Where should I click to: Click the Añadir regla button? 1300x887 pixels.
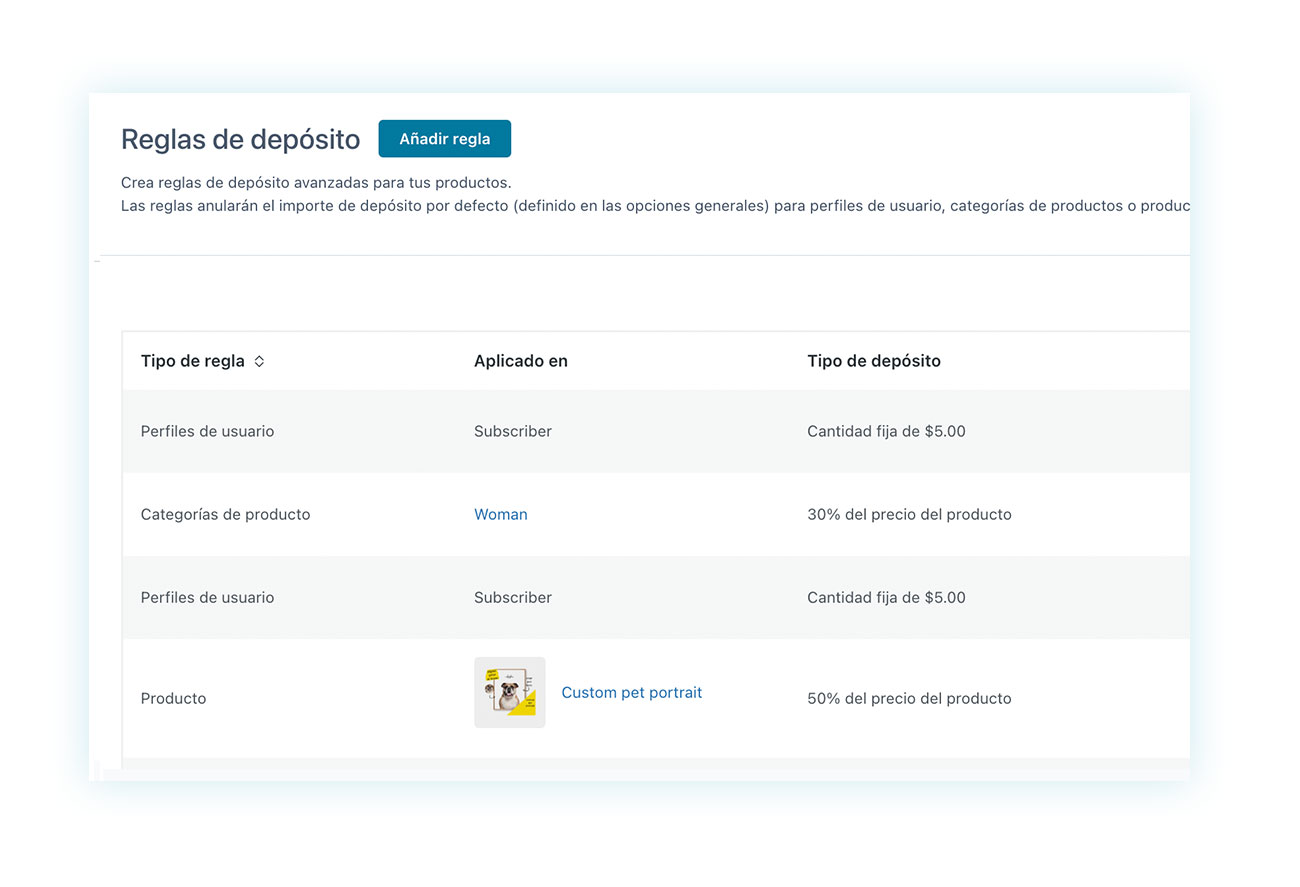click(x=444, y=139)
